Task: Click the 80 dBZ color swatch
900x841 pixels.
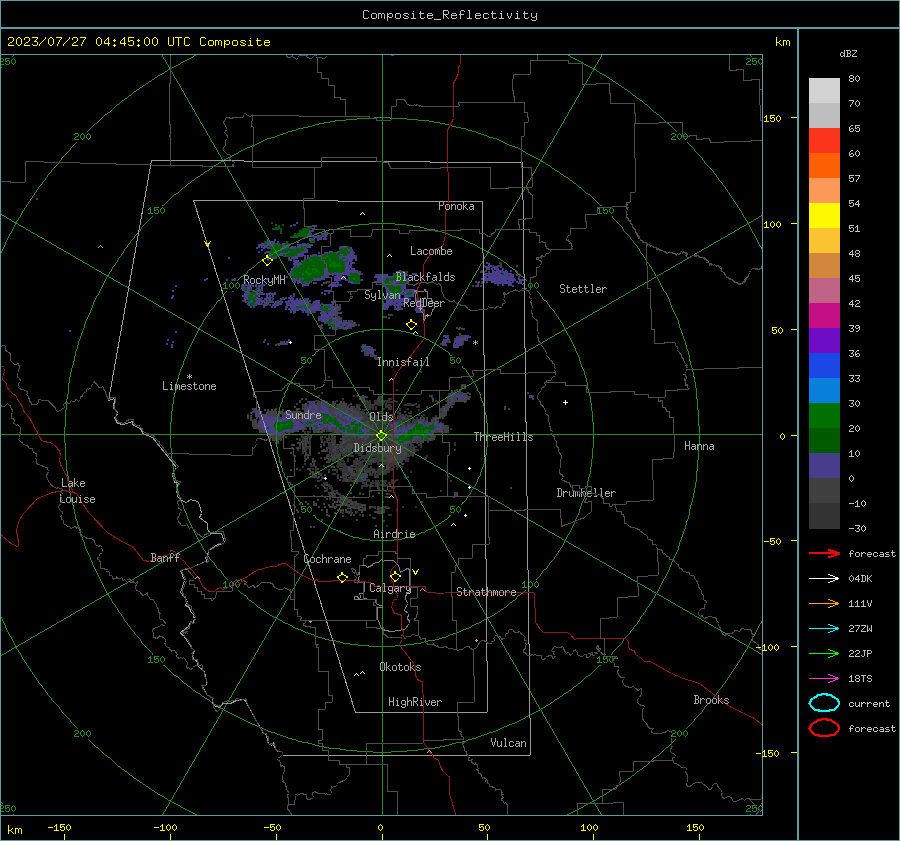Action: click(824, 90)
